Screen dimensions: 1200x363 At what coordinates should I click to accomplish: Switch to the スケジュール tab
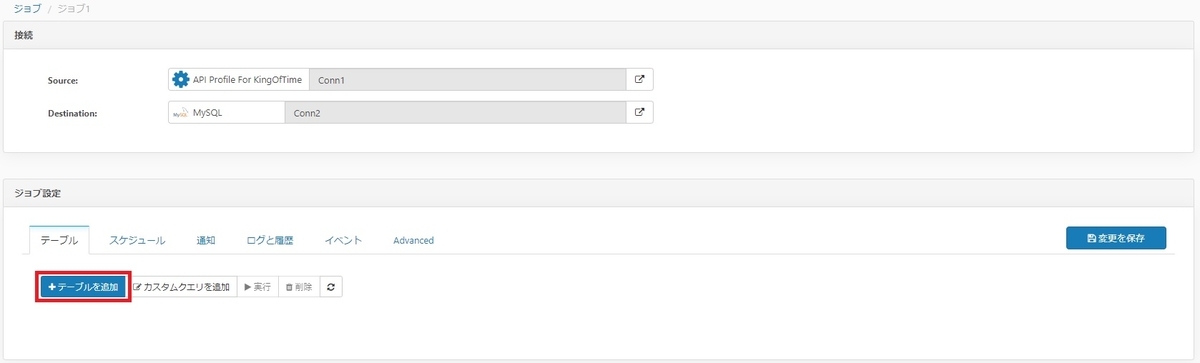pyautogui.click(x=137, y=240)
